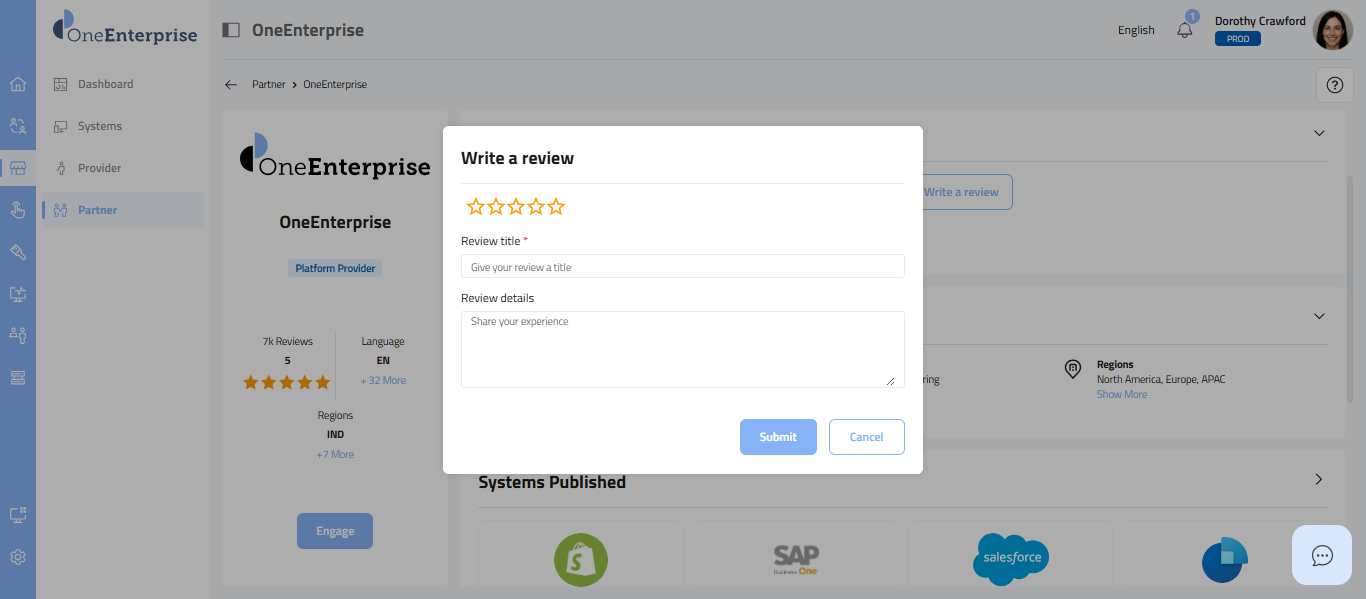Click the back arrow beside Partner breadcrumb
This screenshot has width=1366, height=599.
click(231, 85)
